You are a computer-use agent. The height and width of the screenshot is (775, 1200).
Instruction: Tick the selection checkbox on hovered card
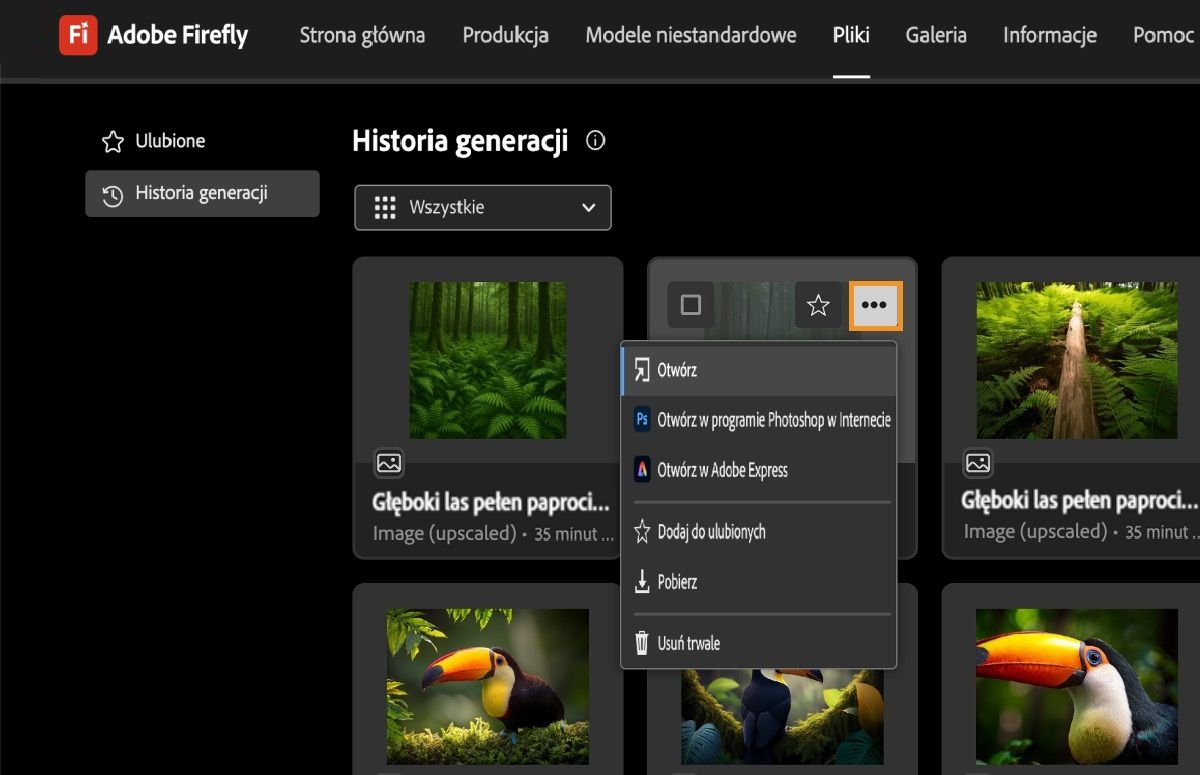[x=691, y=305]
